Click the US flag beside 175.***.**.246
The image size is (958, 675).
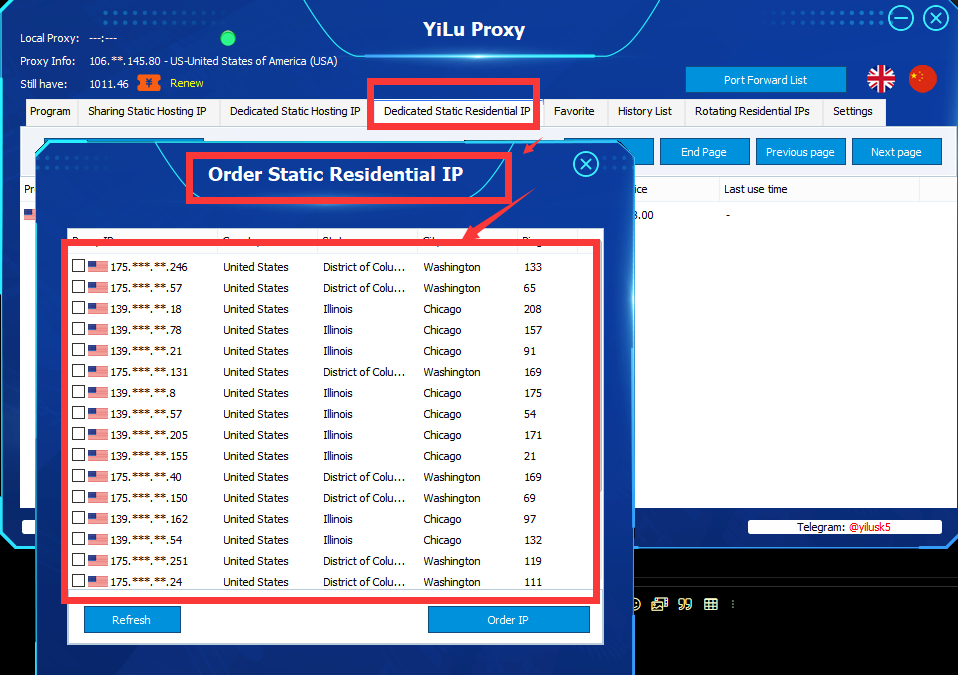coord(98,266)
